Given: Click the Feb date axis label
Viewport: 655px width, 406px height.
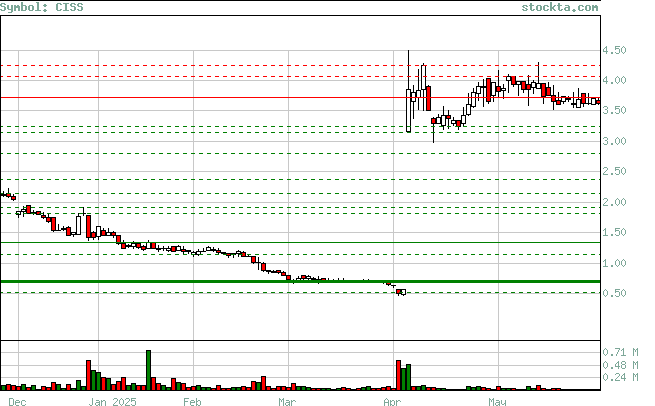Looking at the screenshot, I should click(192, 402).
